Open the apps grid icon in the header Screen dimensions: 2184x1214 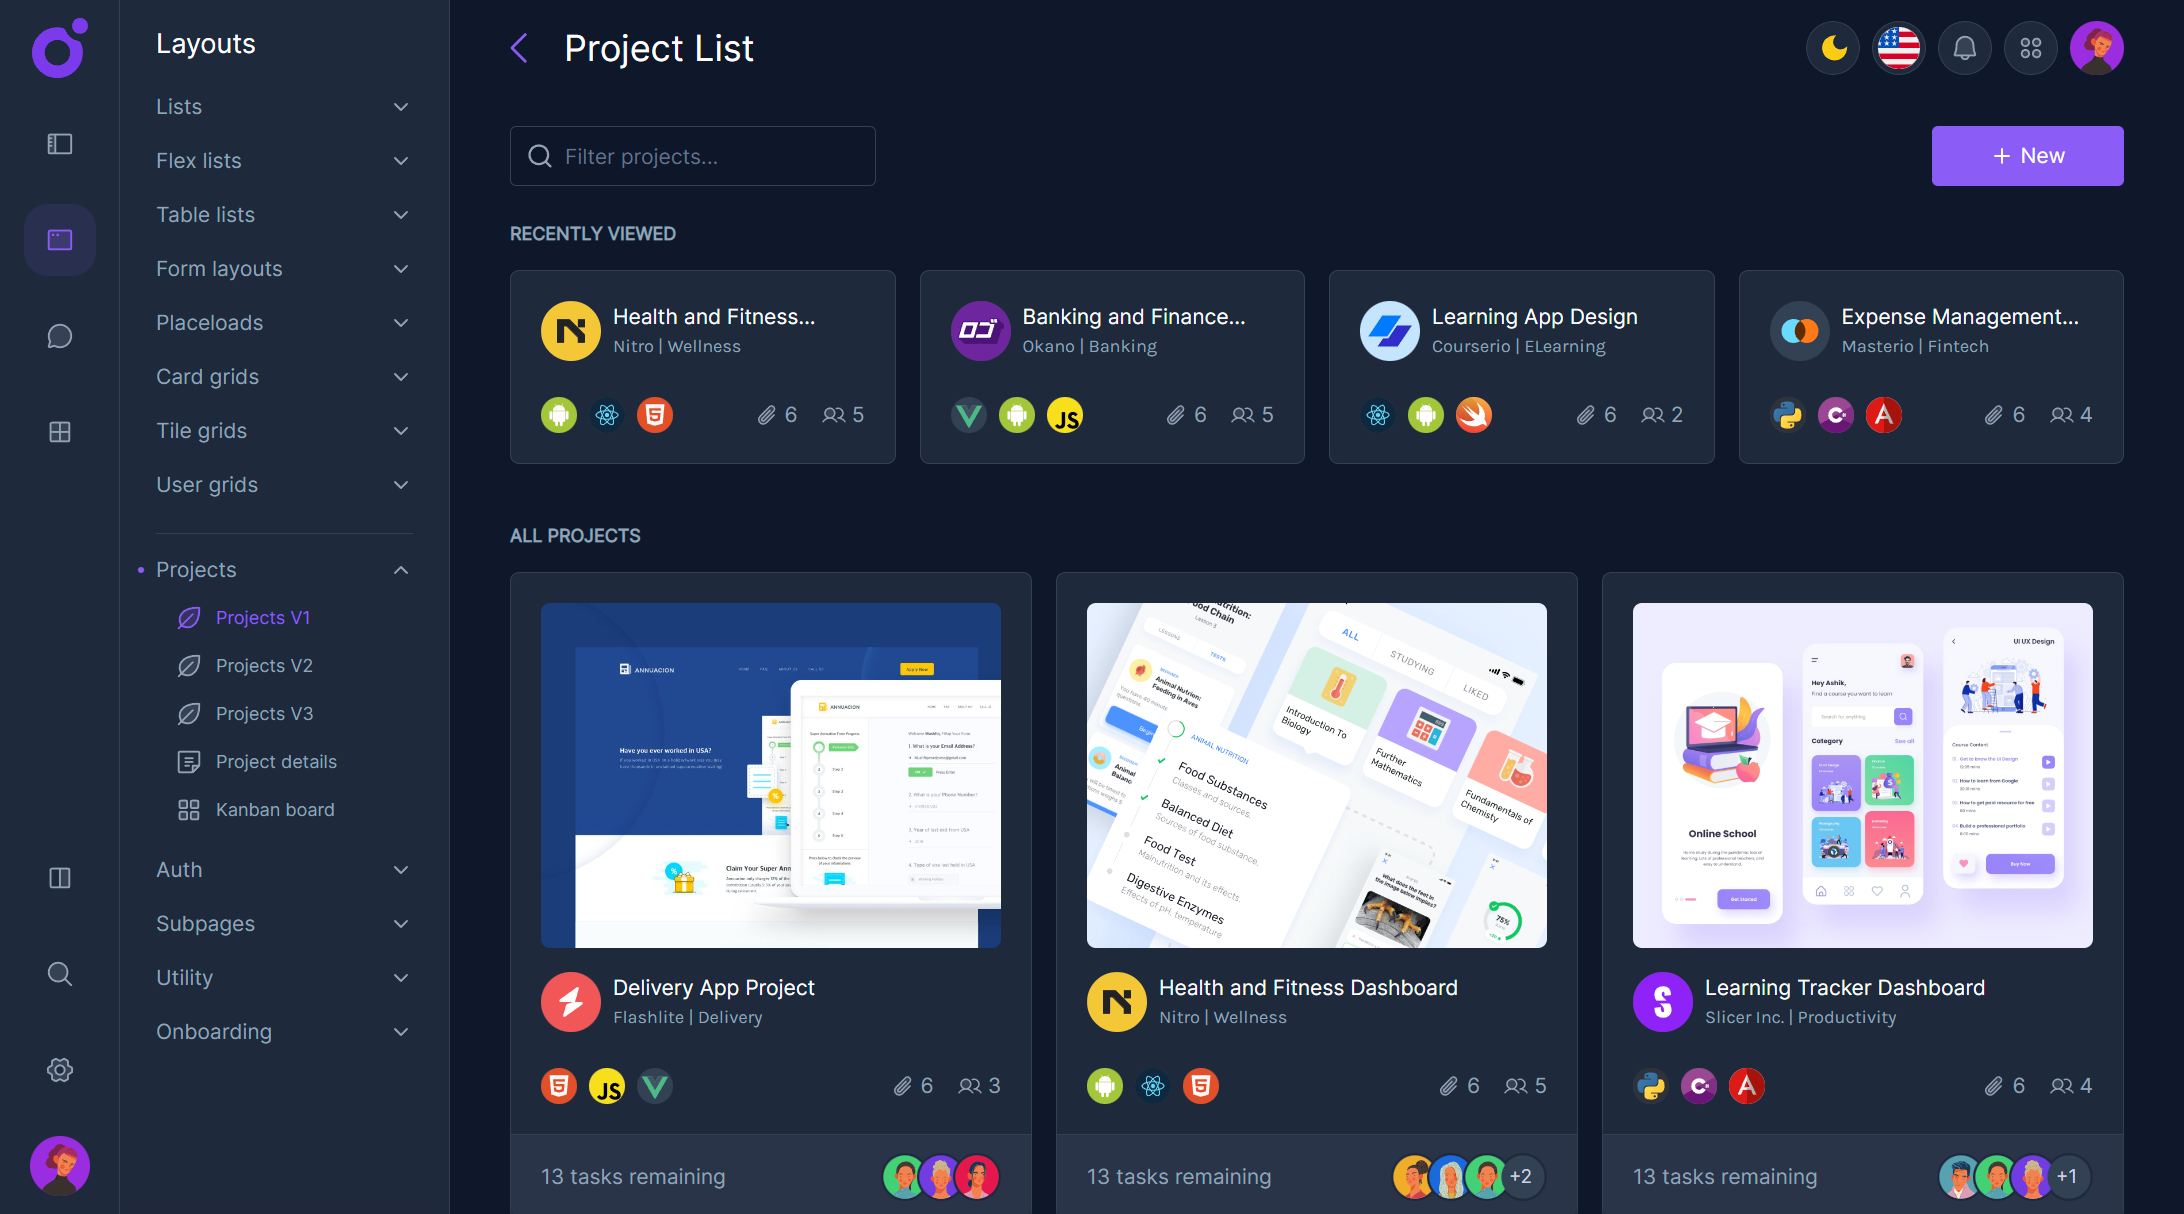tap(2030, 47)
